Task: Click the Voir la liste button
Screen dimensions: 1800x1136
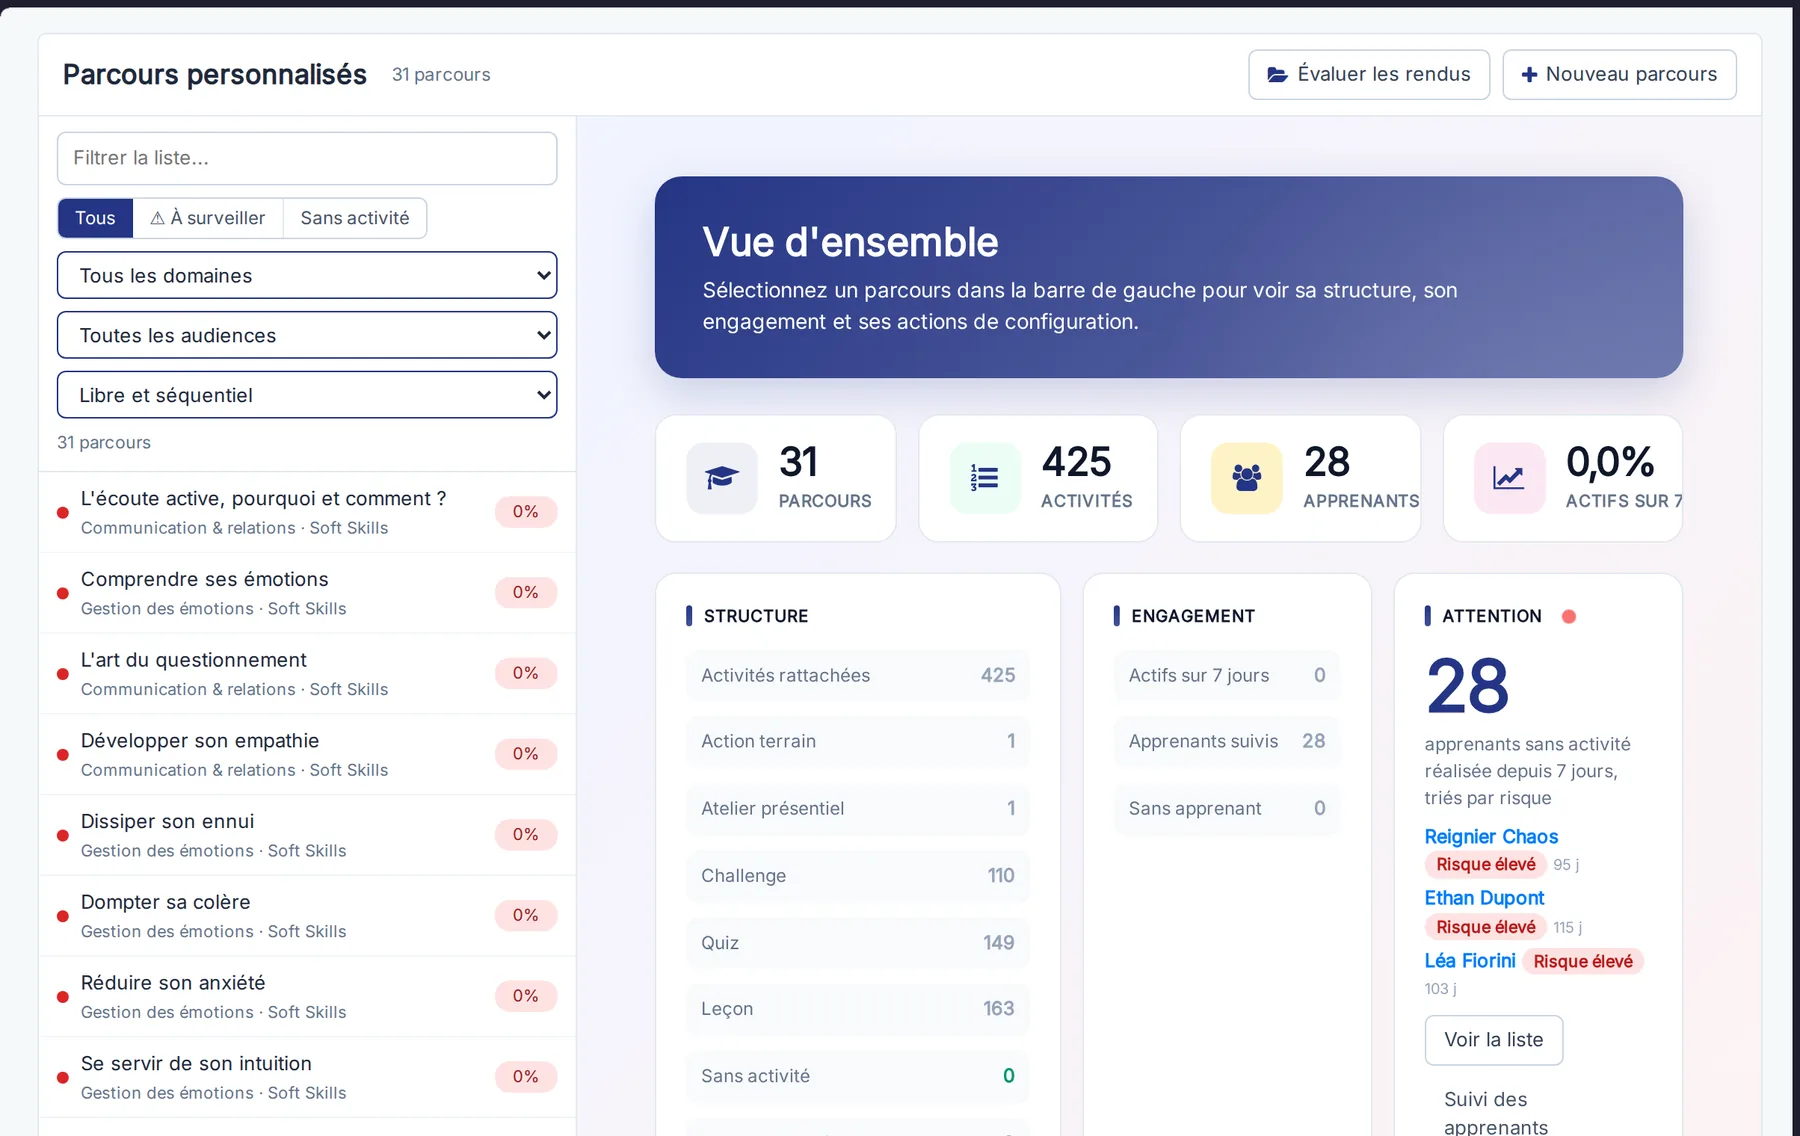Action: [1493, 1040]
